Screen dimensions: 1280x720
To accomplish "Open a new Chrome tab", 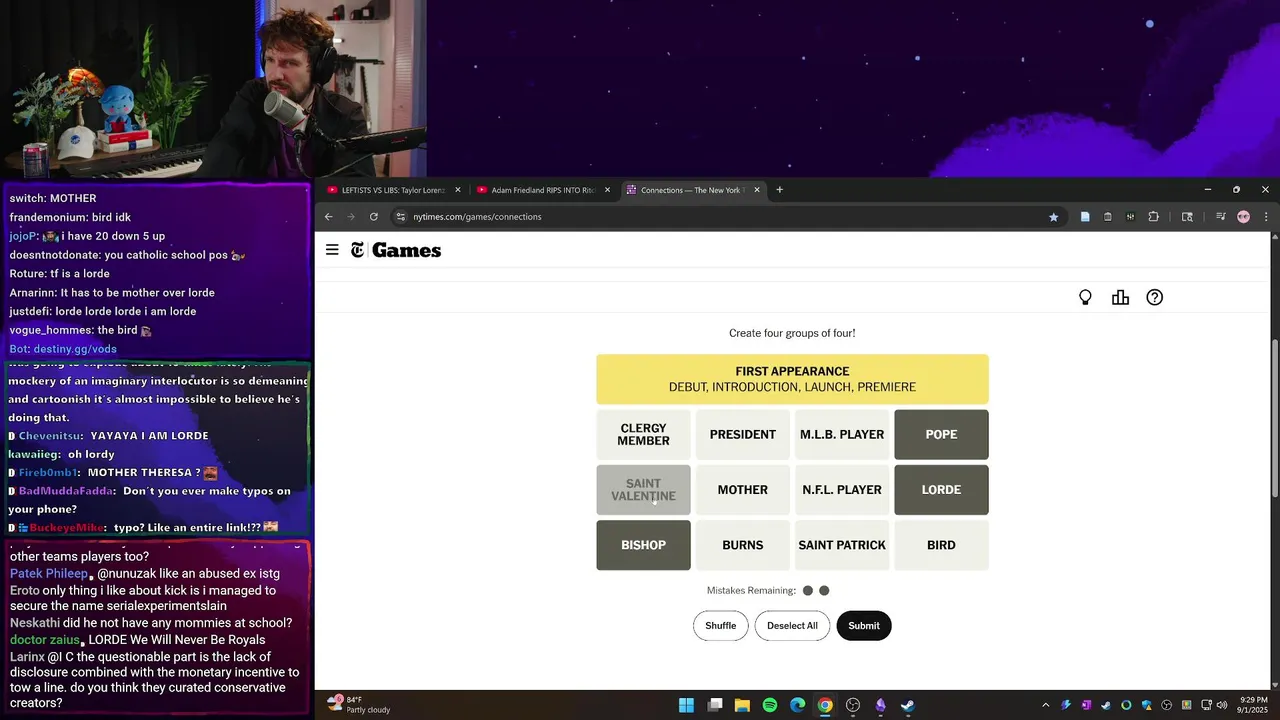I will (780, 190).
